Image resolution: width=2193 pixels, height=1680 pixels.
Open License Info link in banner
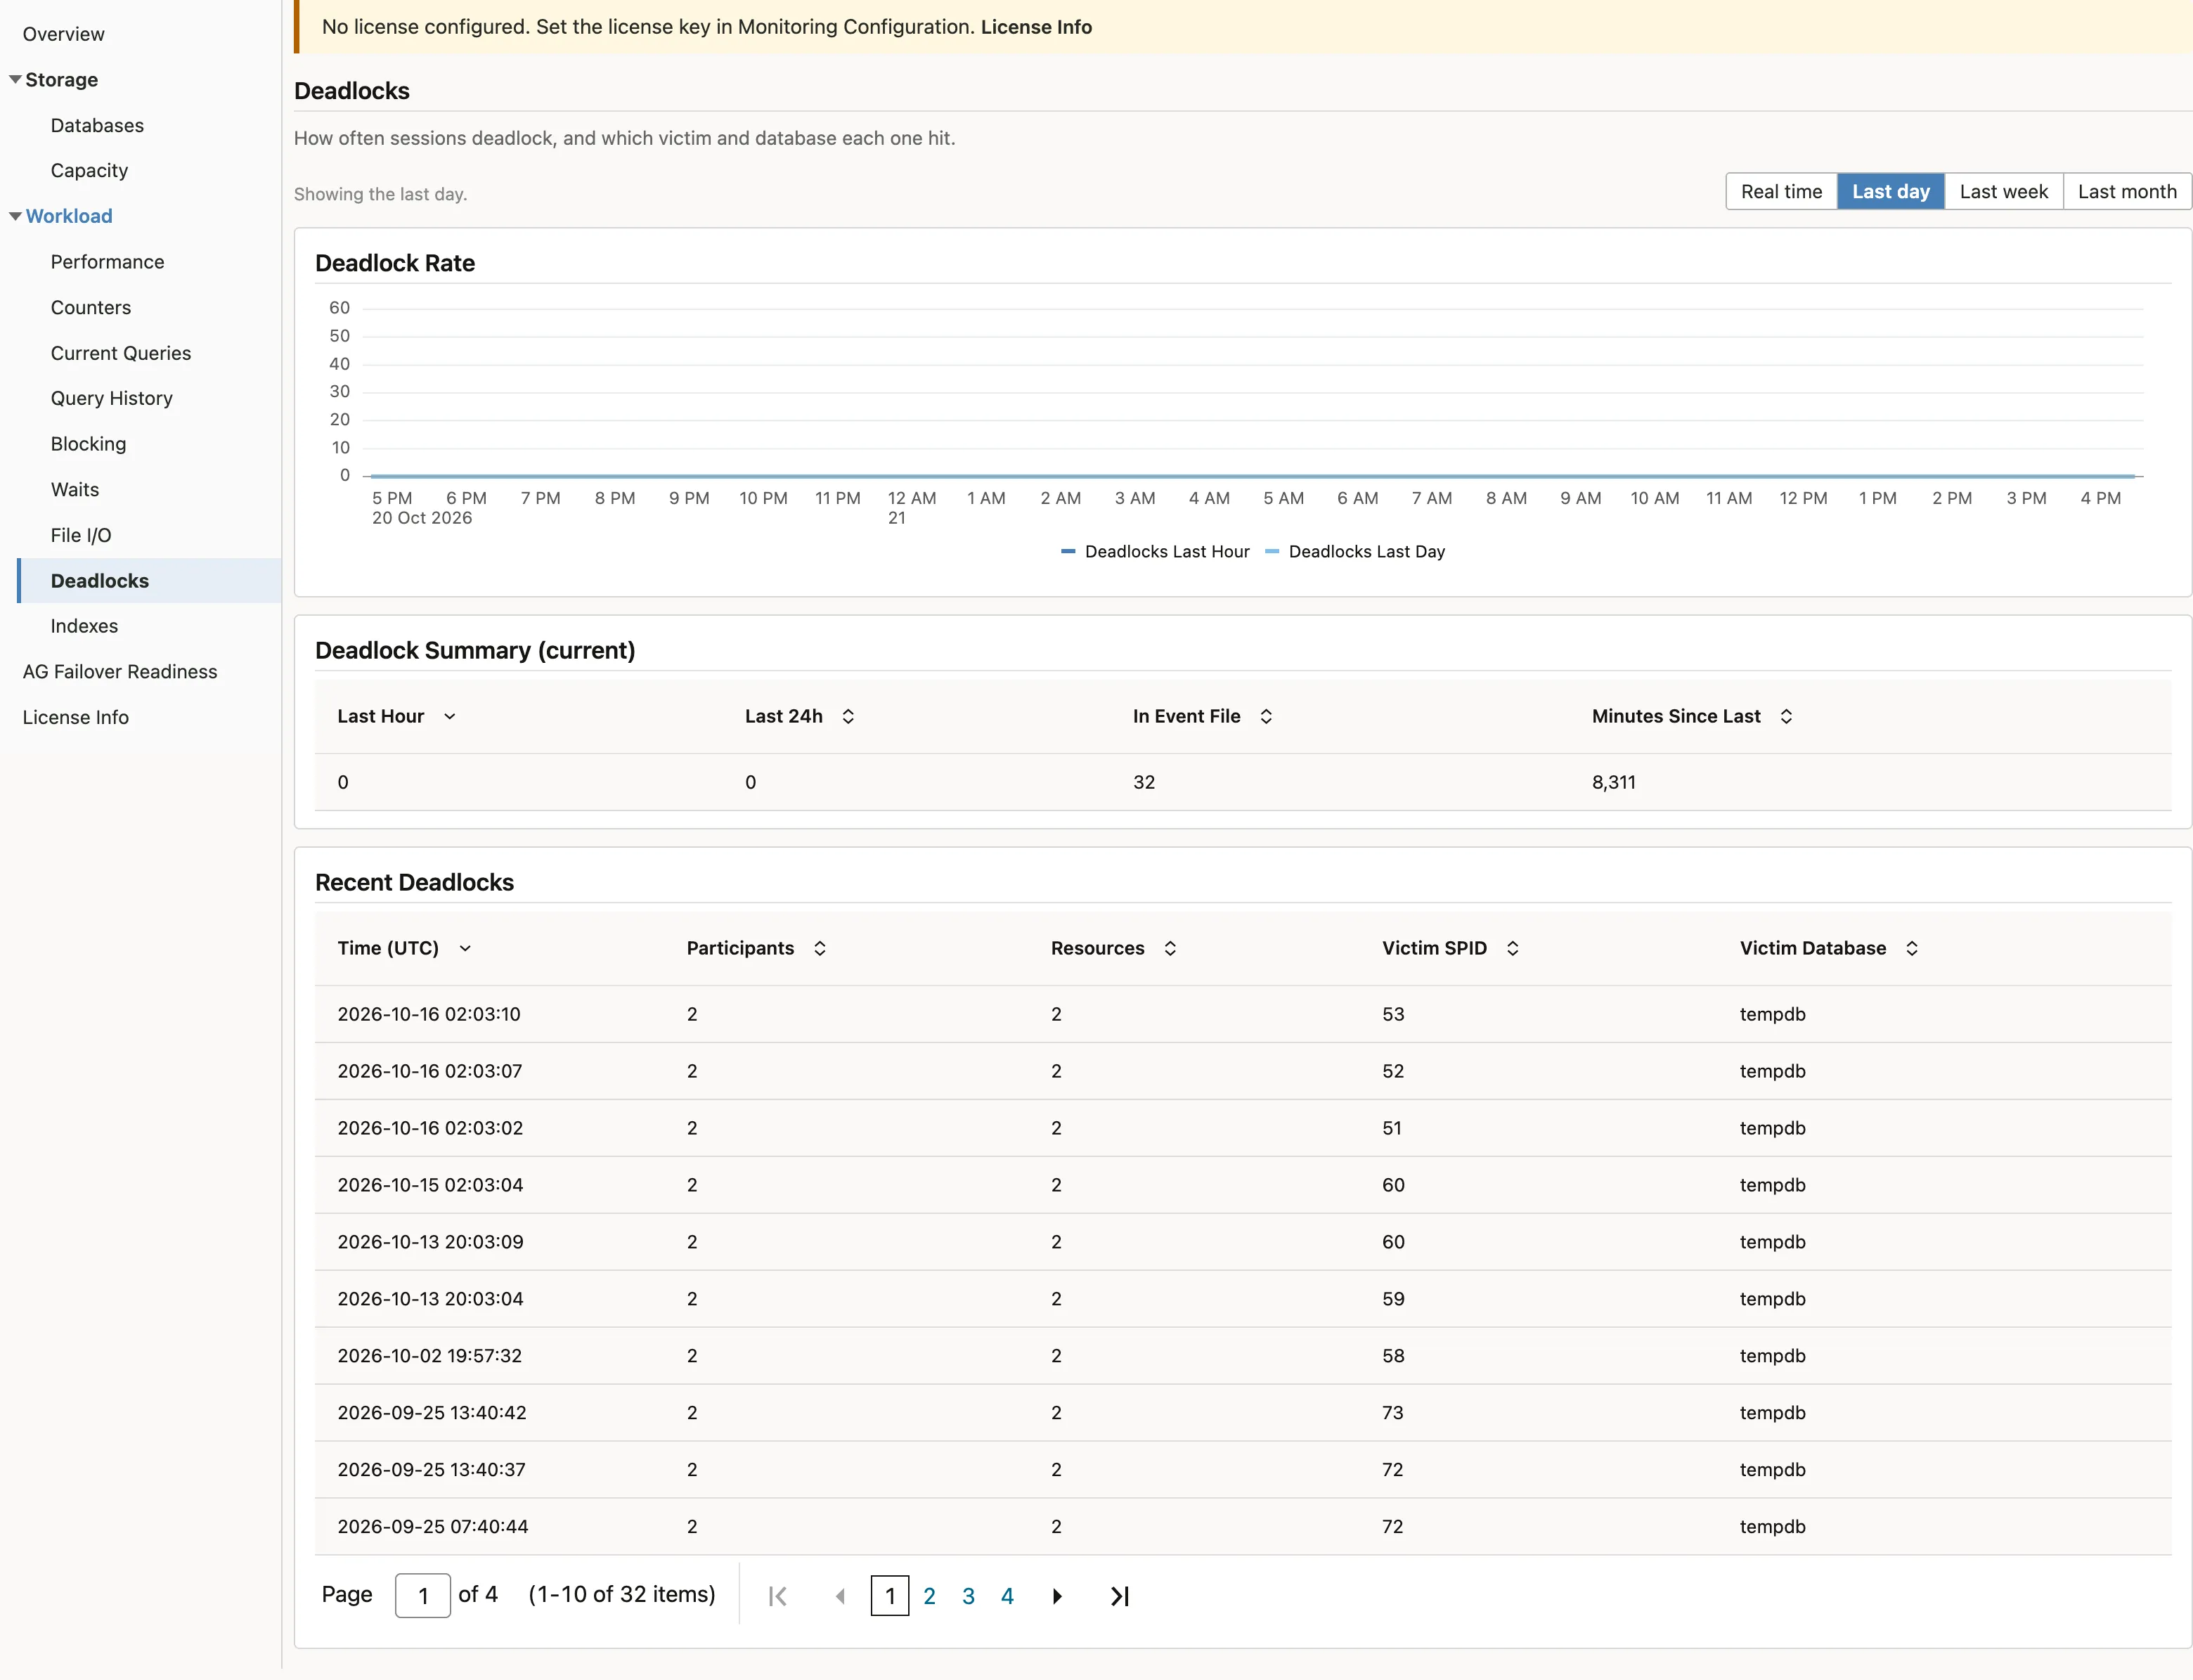point(1036,27)
